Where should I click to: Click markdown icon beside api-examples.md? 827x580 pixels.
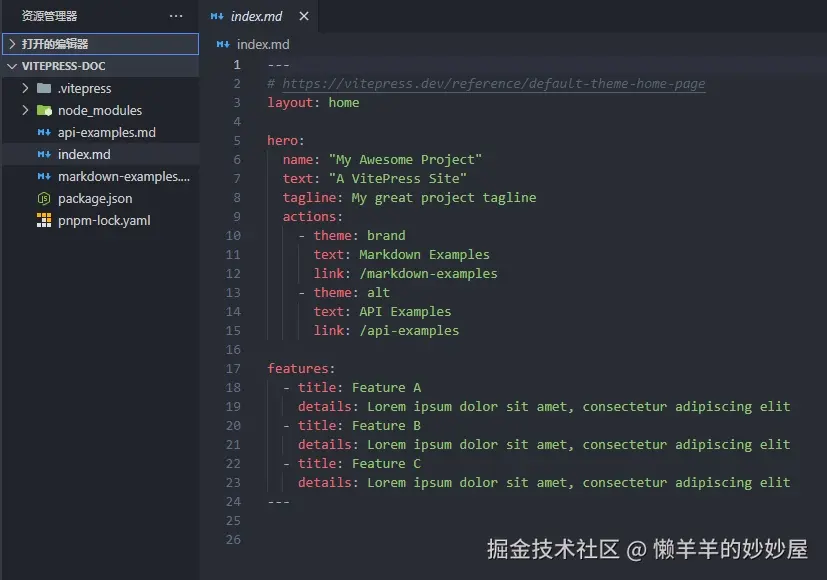pyautogui.click(x=44, y=132)
